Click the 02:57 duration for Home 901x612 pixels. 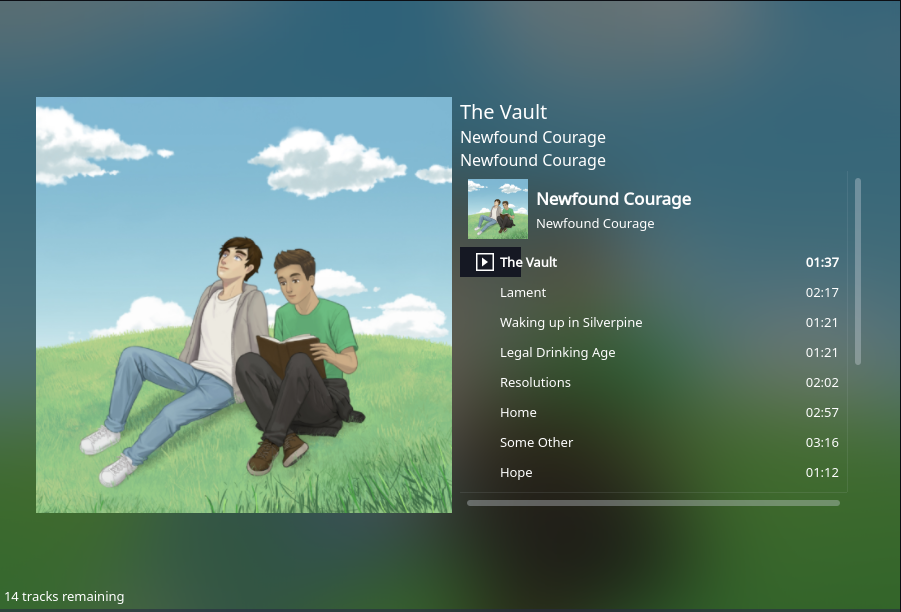pos(822,413)
